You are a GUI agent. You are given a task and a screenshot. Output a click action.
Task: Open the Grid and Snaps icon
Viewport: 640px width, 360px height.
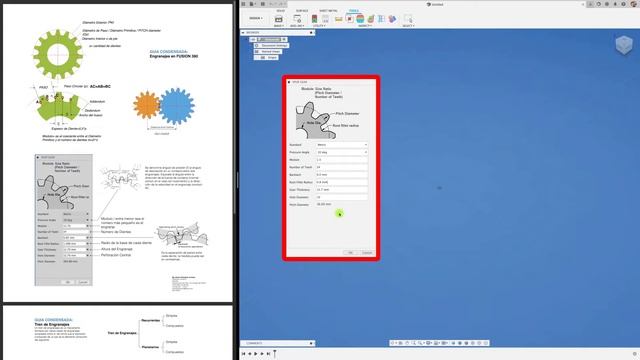(x=436, y=343)
